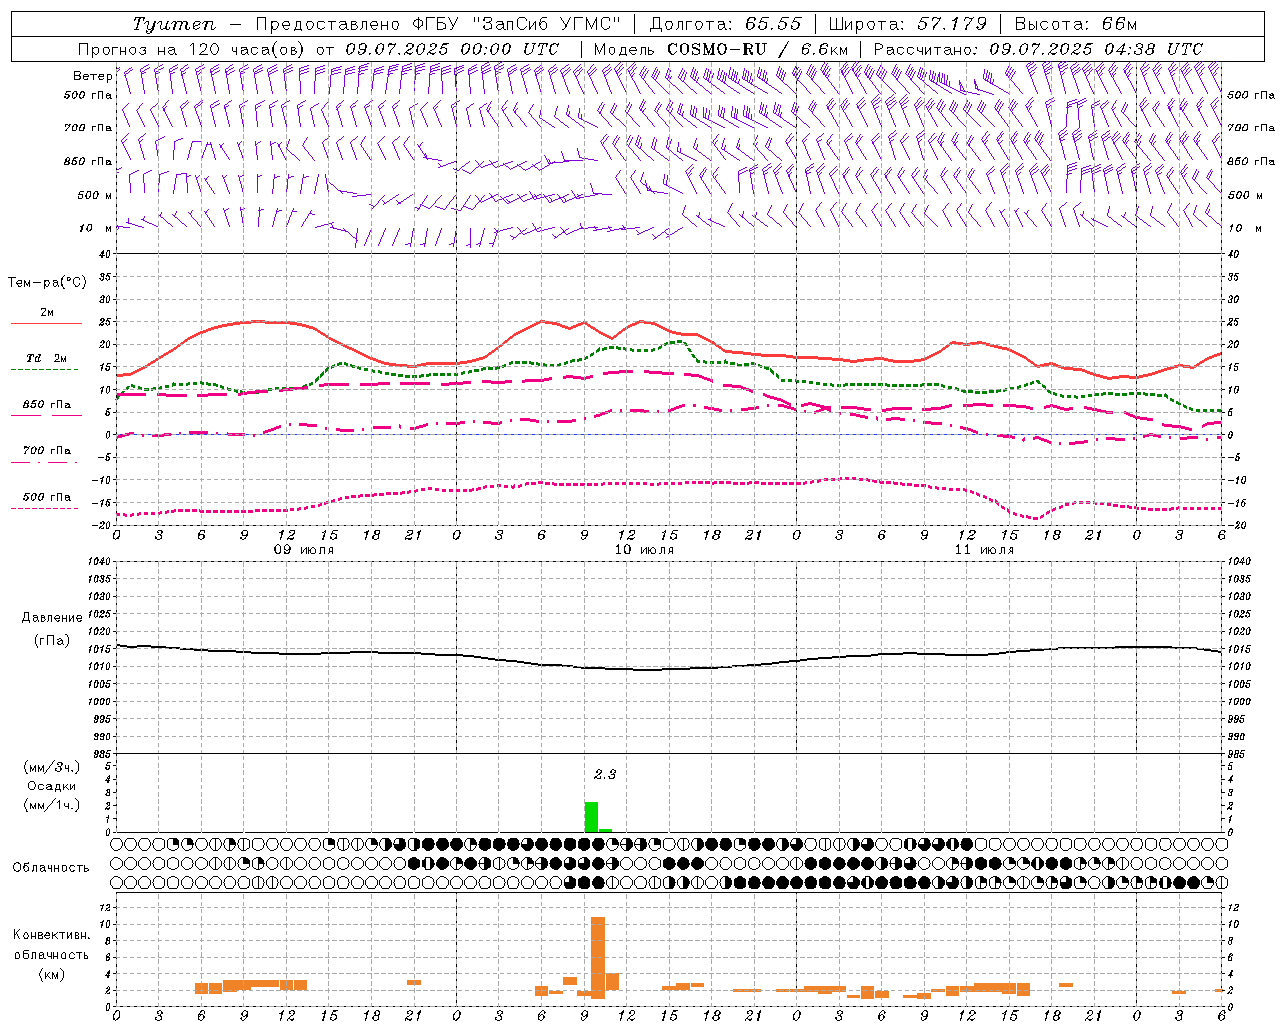The width and height of the screenshot is (1280, 1024).
Task: Click the Рассчитано calculation timestamp
Action: [x=1037, y=49]
